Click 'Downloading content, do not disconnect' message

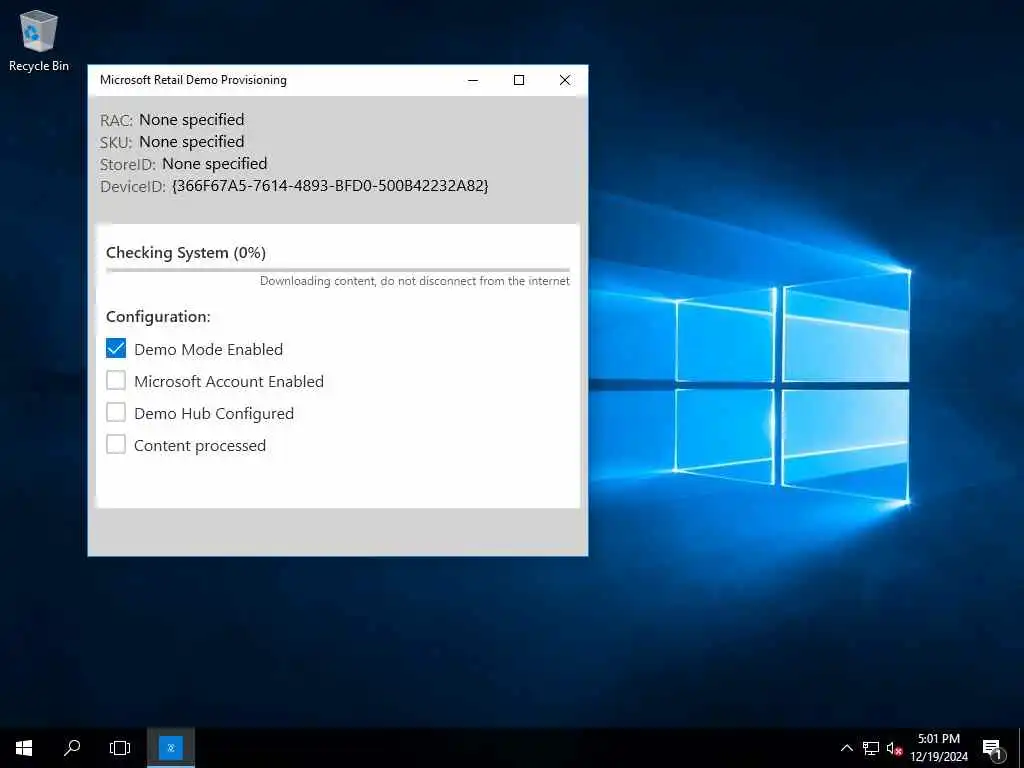click(415, 281)
